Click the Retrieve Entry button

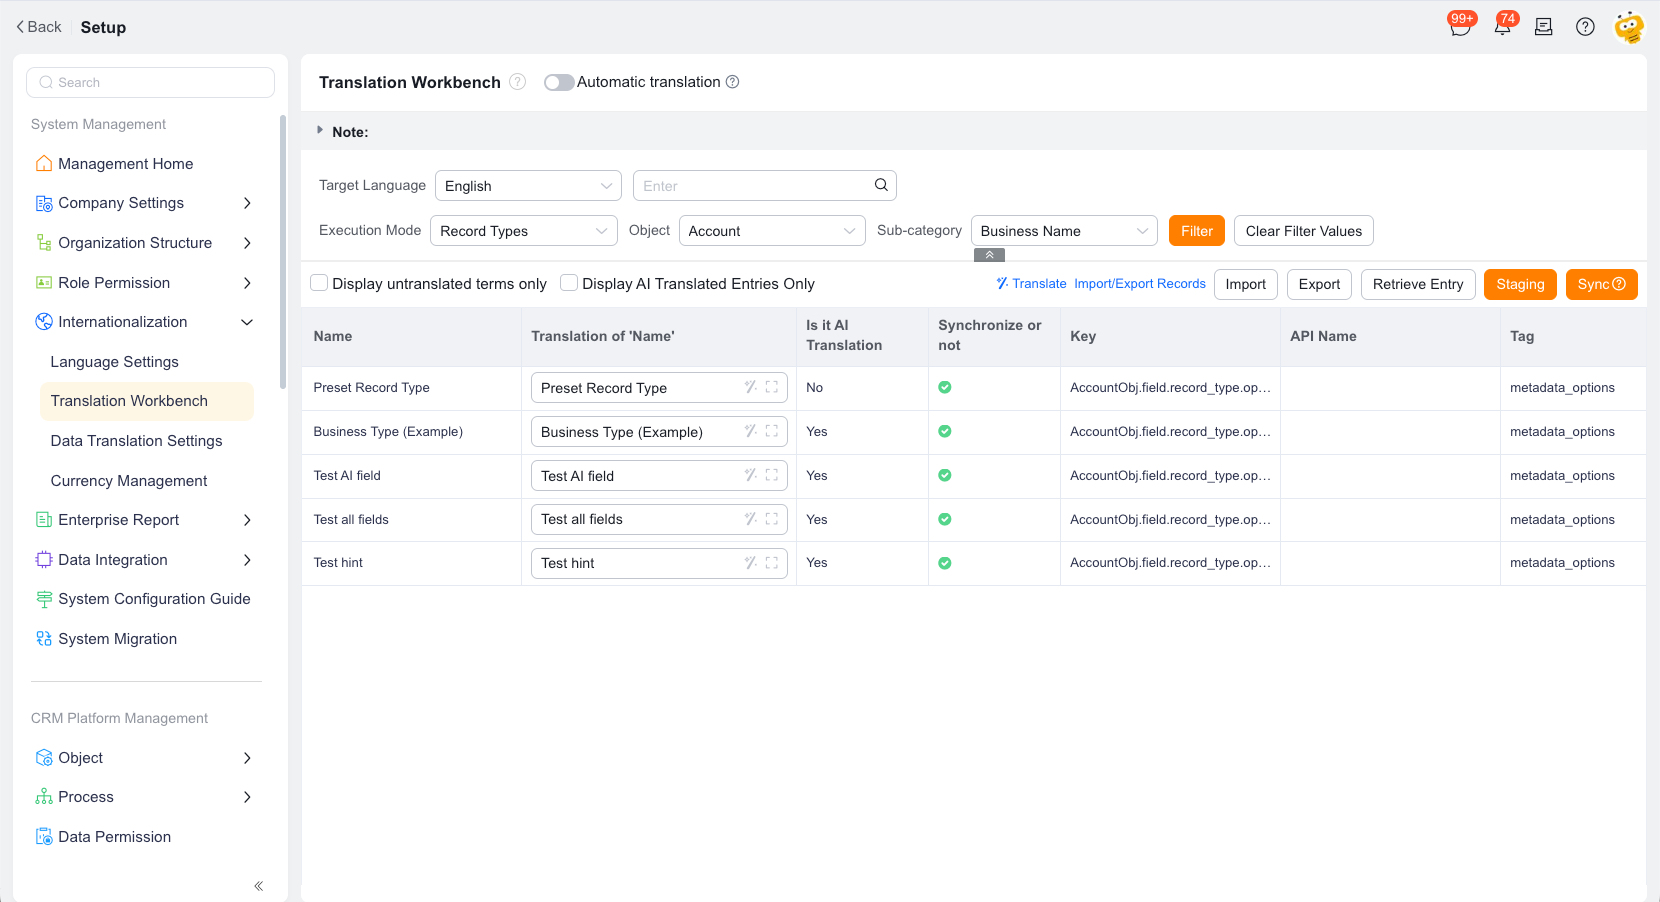coord(1418,284)
